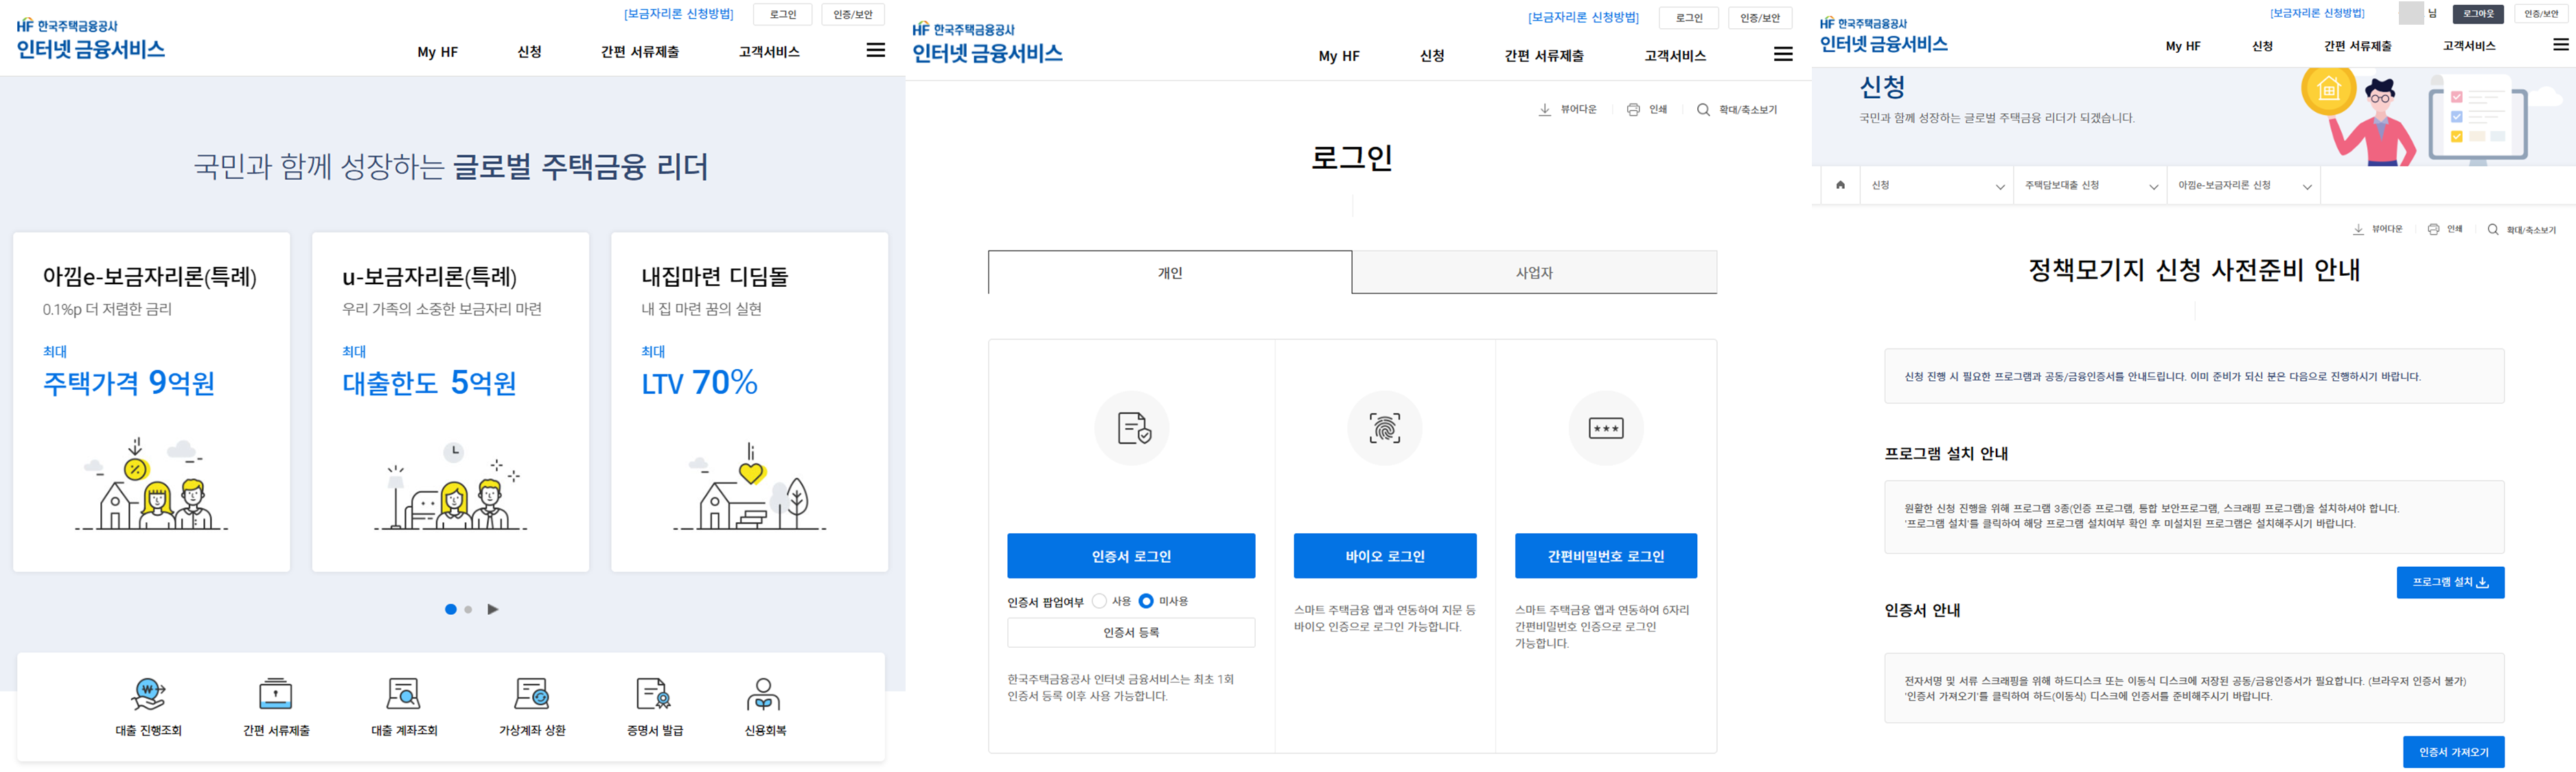Screen dimensions: 2576x772
Task: Click home icon in 신청 page breadcrumb
Action: coord(1840,185)
